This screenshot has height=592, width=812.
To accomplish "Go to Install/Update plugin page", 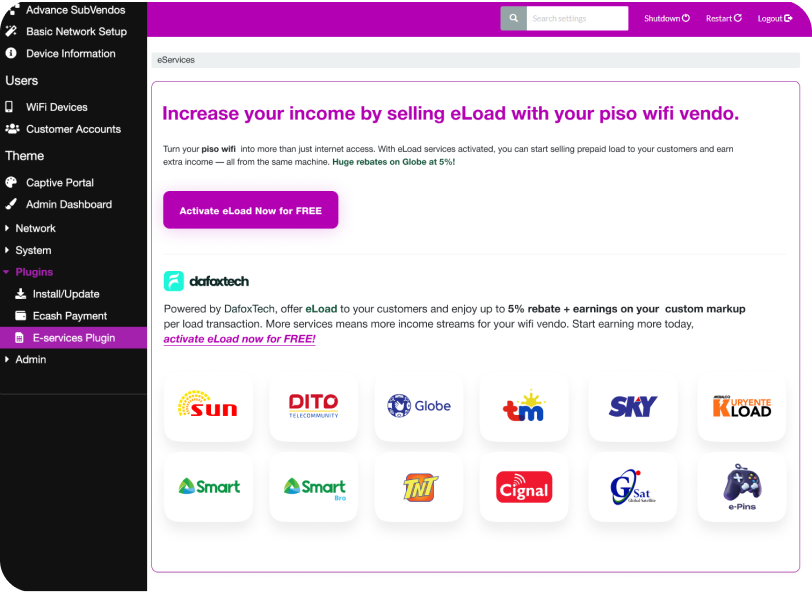I will (66, 294).
